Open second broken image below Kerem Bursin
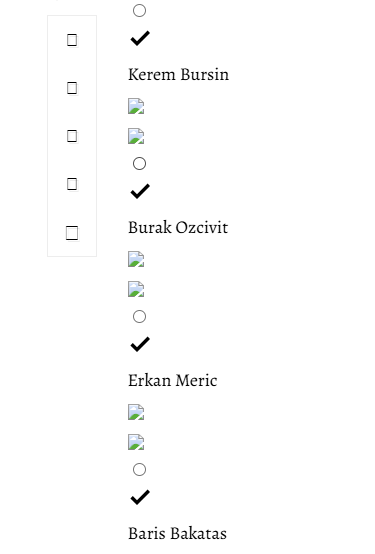 click(136, 136)
